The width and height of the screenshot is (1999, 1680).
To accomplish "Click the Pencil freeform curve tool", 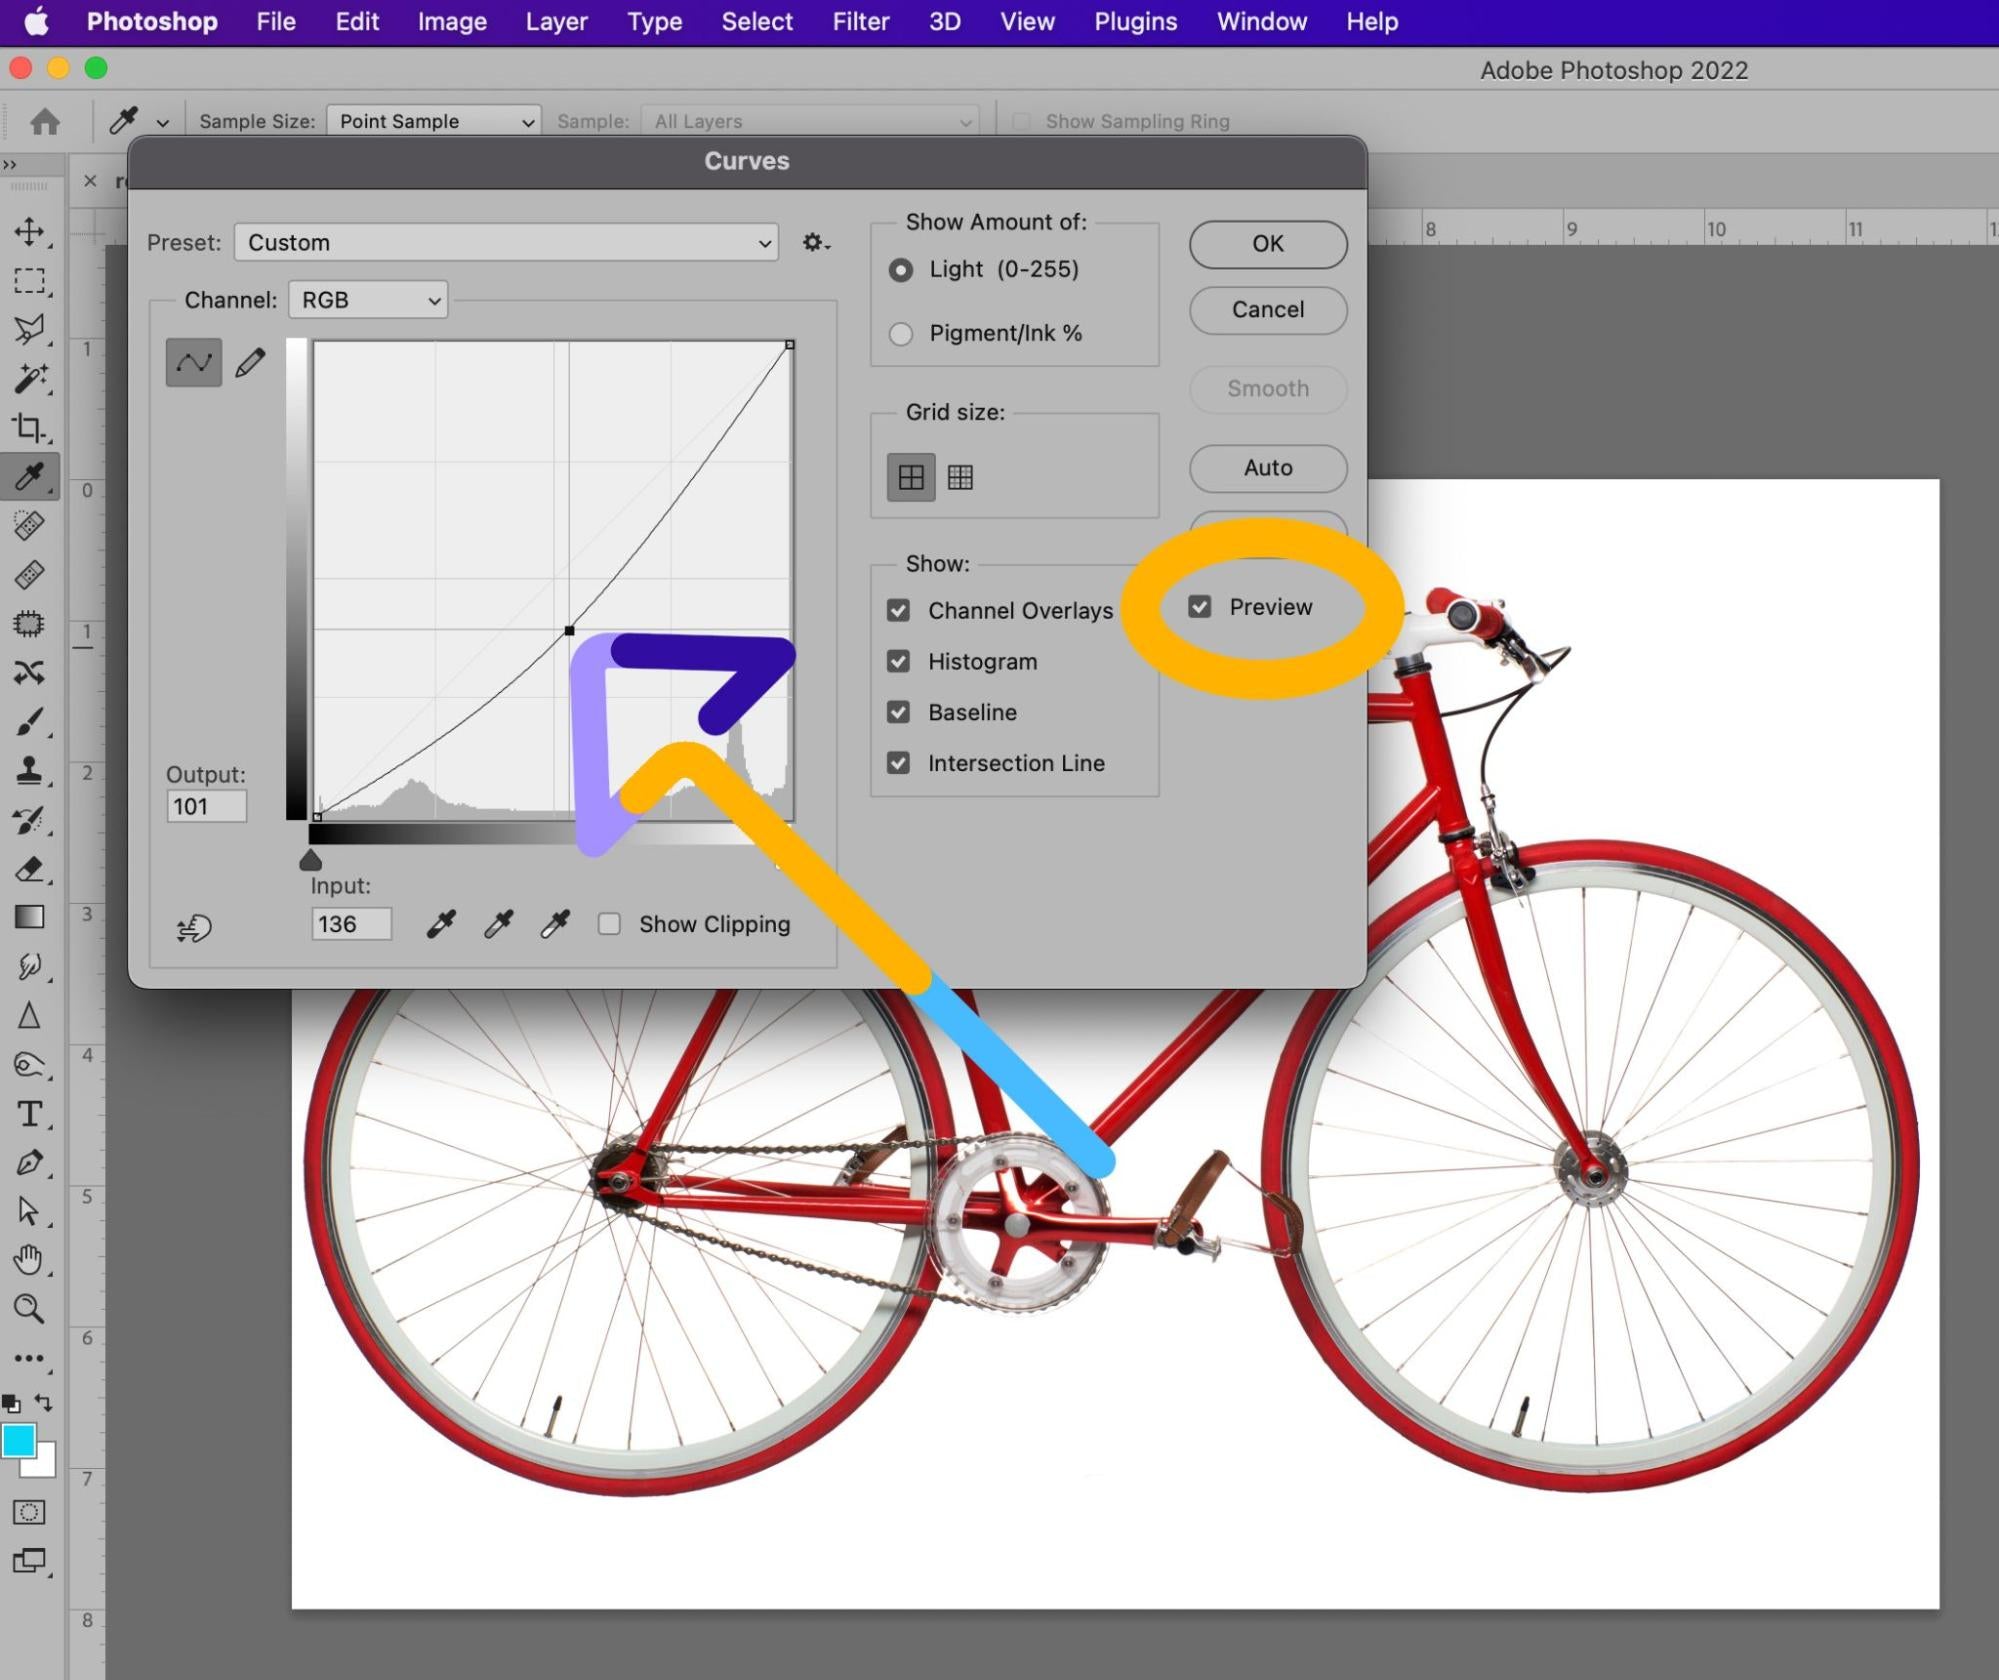I will point(248,362).
